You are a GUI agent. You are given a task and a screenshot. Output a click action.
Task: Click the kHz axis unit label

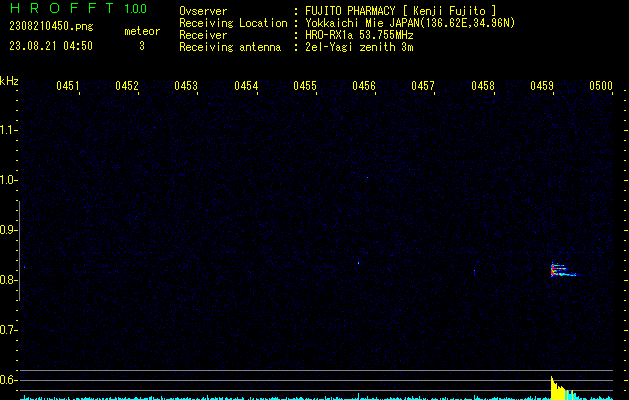[9, 81]
